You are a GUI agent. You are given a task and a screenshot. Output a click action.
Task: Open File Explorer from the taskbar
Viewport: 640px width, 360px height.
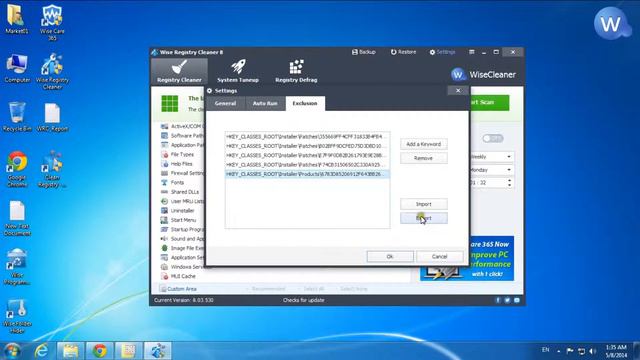point(71,351)
